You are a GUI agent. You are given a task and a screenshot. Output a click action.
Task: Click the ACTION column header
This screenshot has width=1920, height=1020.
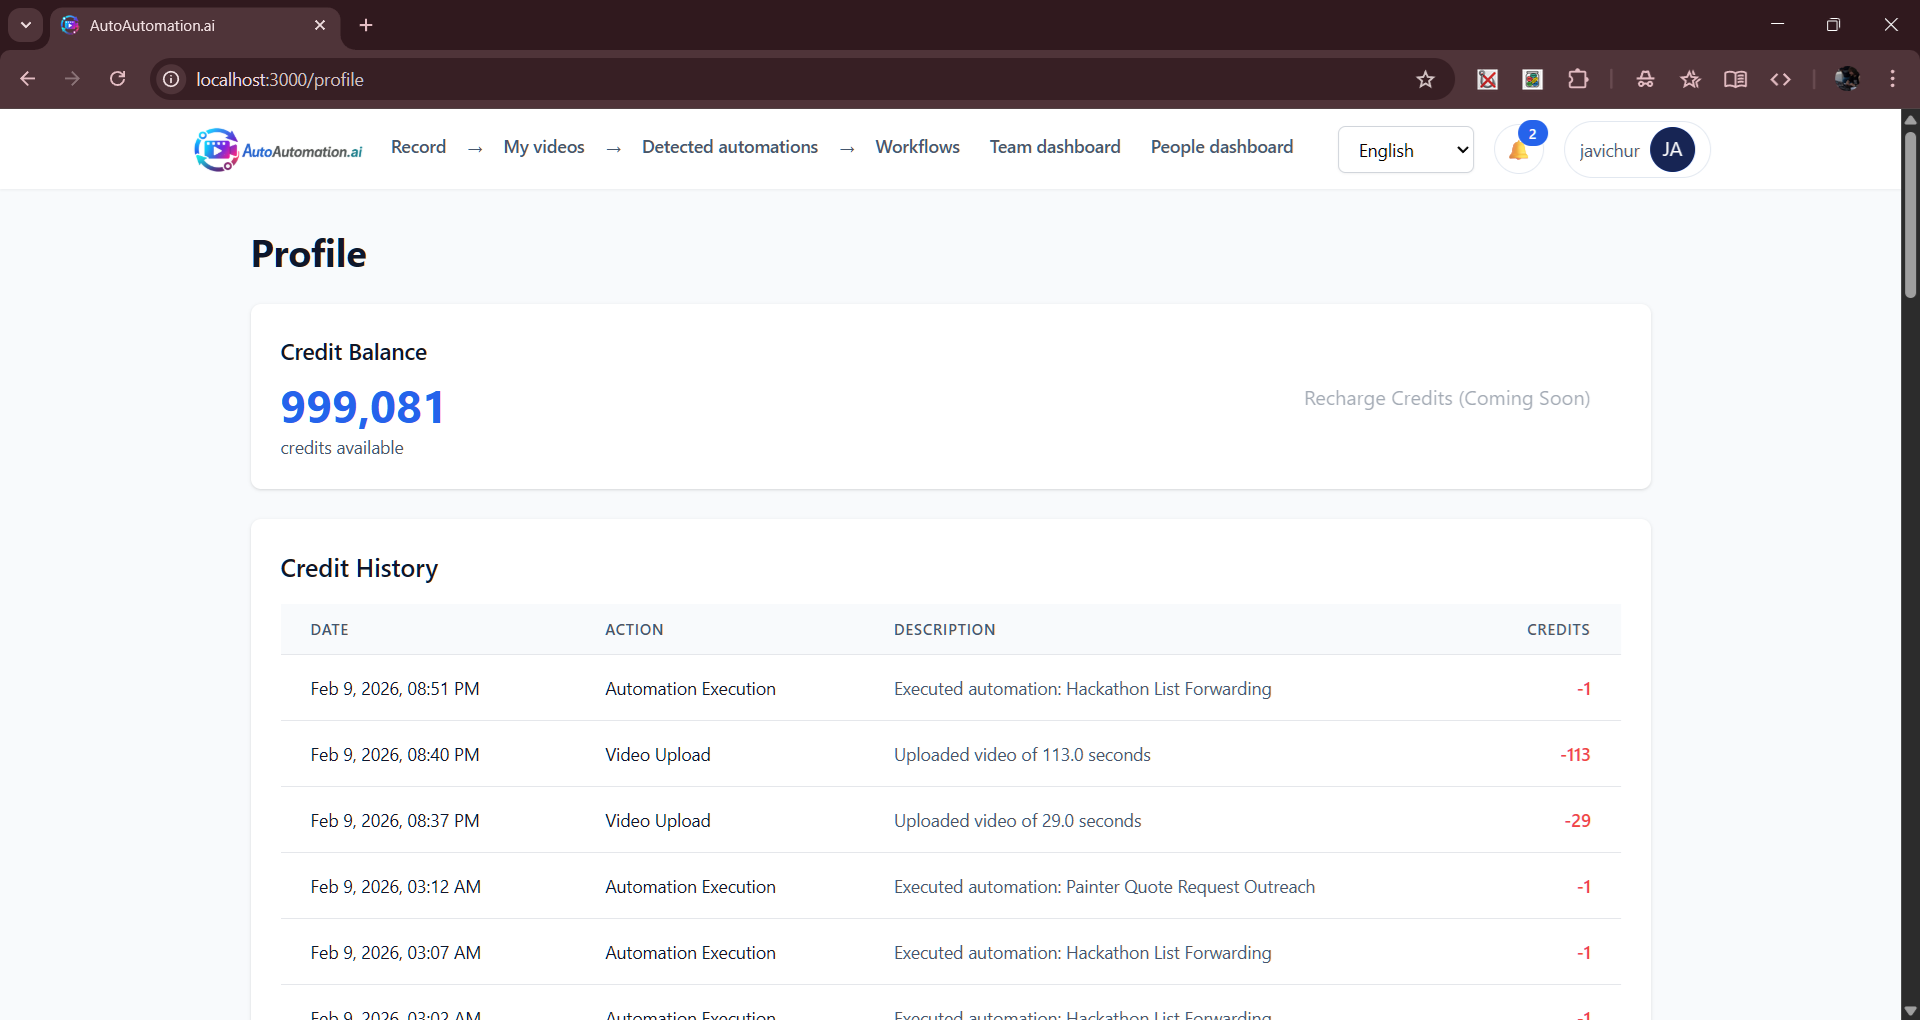[x=634, y=630]
